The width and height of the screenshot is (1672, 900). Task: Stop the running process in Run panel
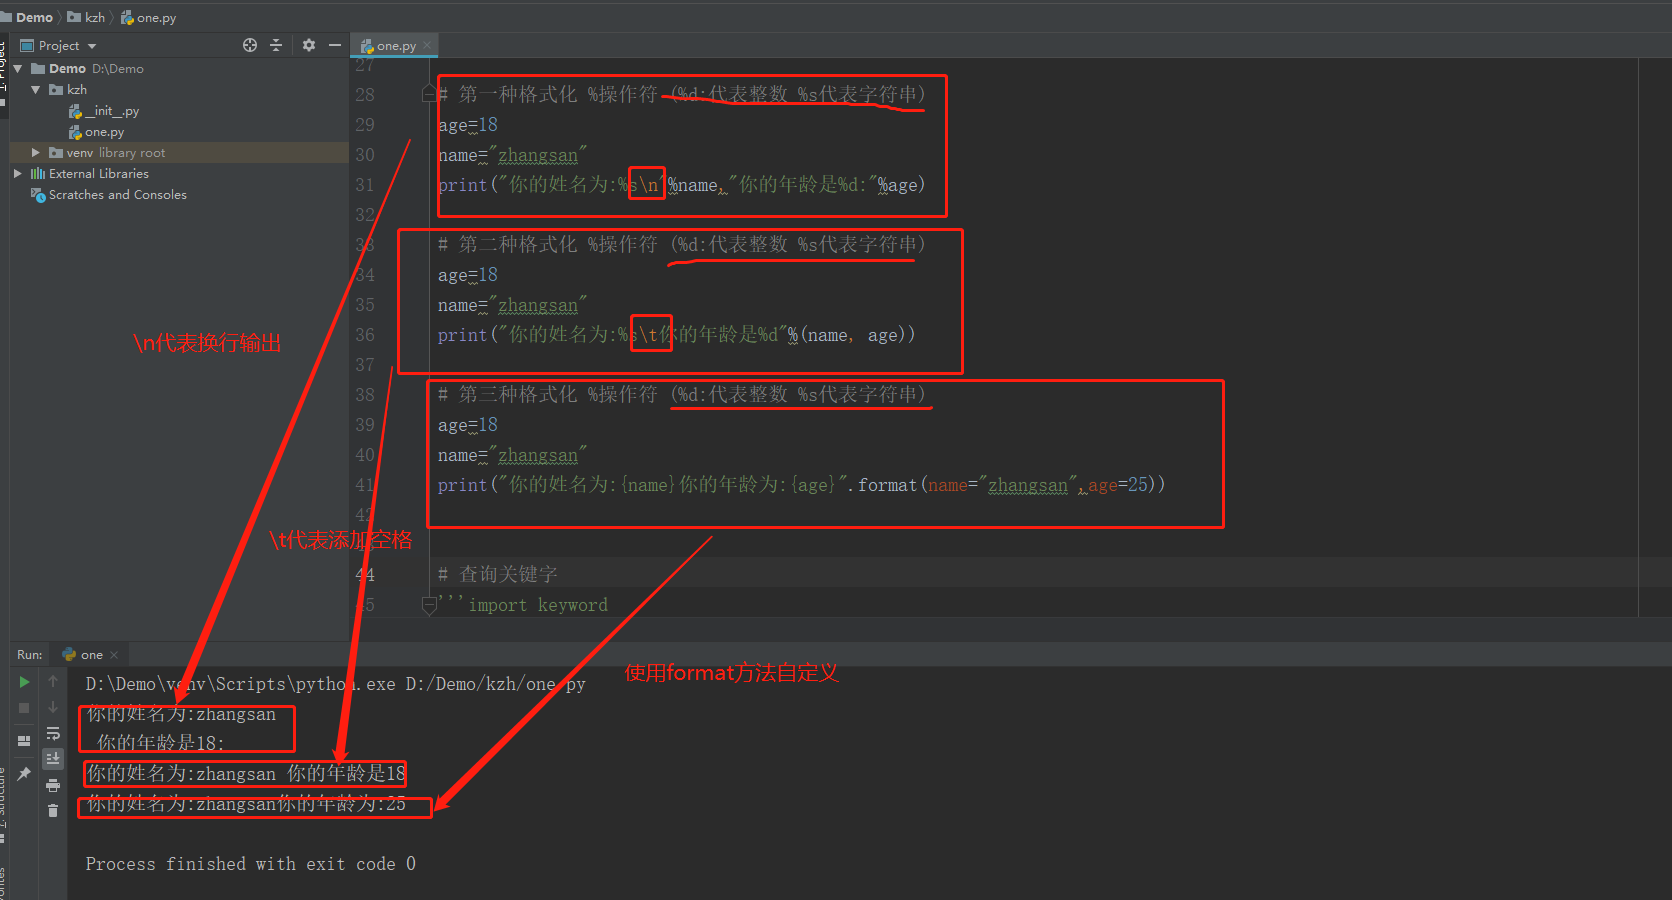[x=24, y=707]
